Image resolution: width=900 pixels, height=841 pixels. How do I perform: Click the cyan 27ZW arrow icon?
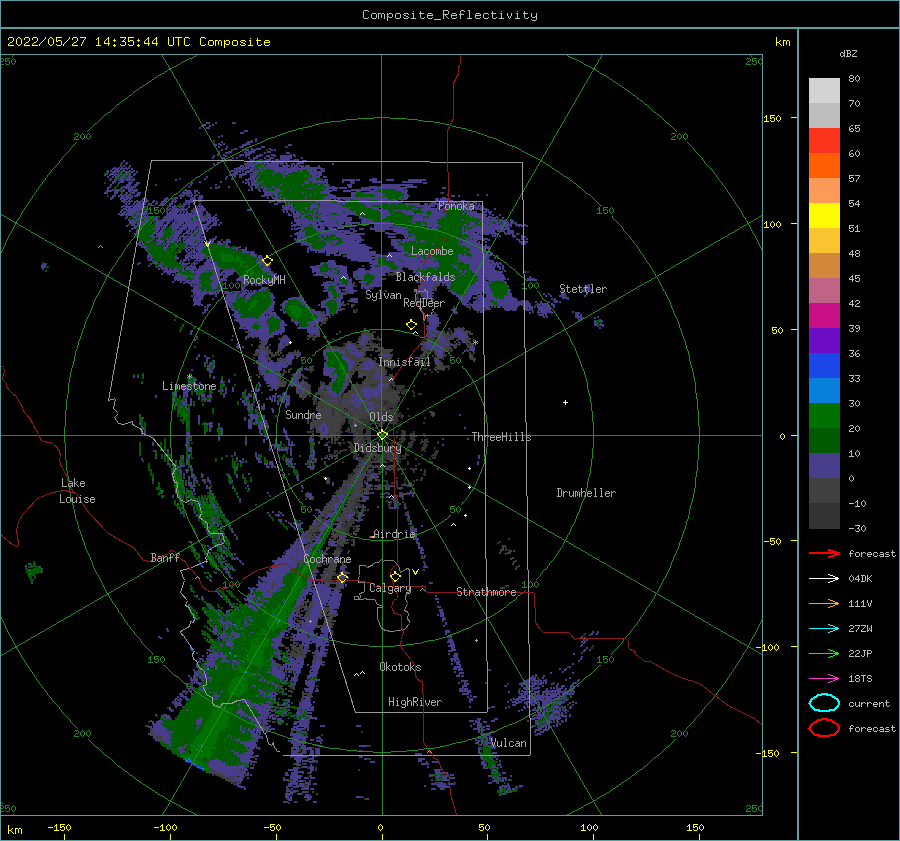pos(824,629)
